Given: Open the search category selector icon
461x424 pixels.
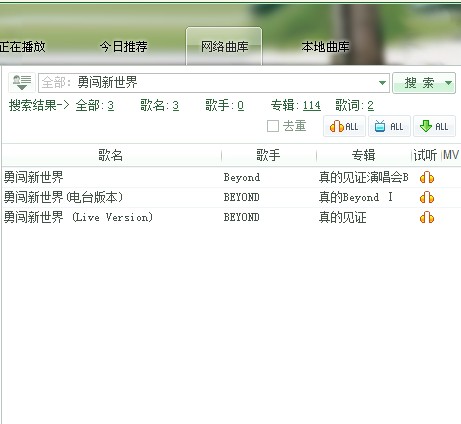Looking at the screenshot, I should tap(22, 82).
